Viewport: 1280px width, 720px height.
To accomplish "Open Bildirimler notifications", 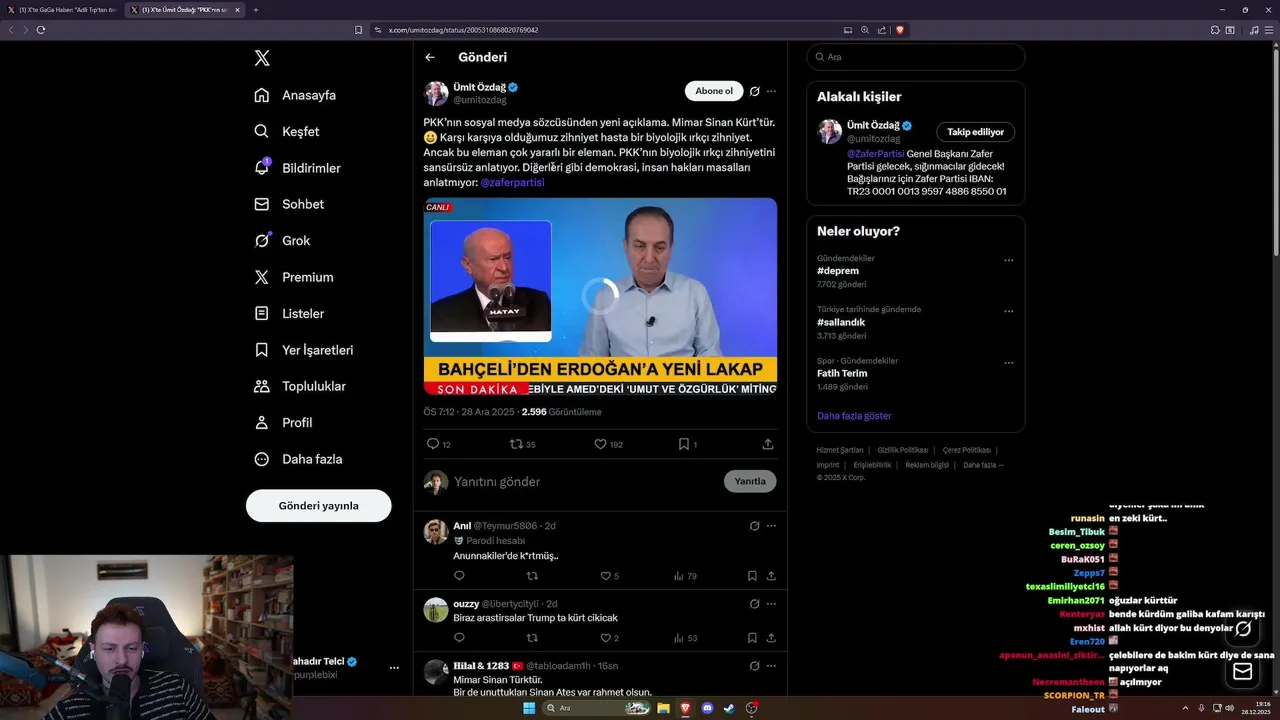I will pos(297,168).
